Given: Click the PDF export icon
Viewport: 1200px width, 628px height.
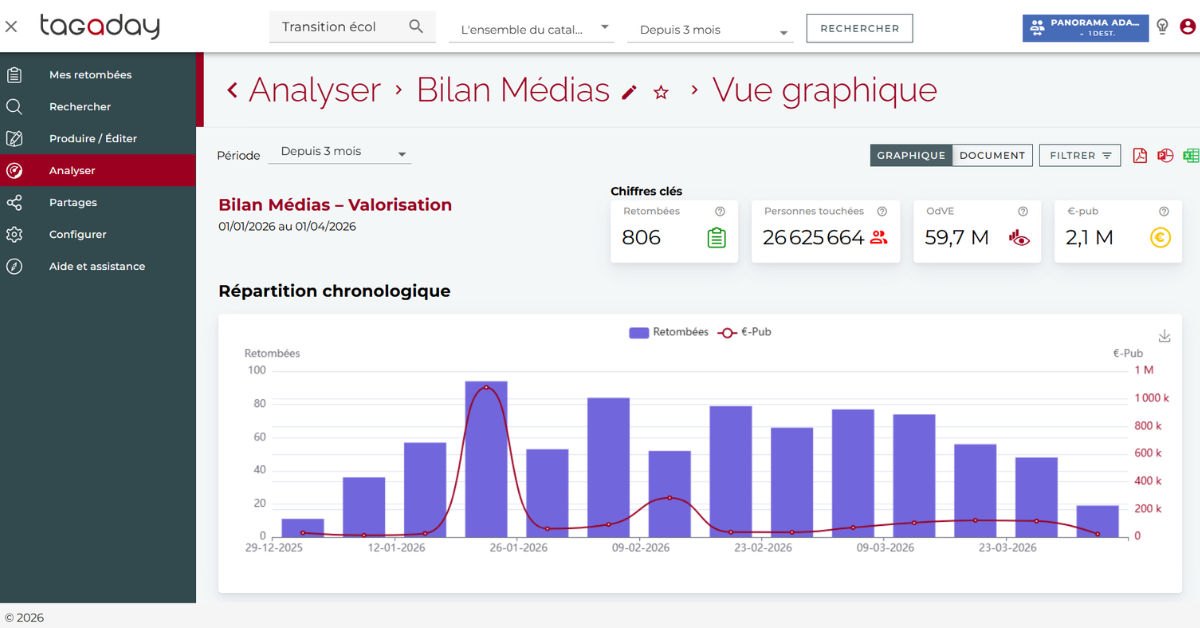Looking at the screenshot, I should pos(1139,155).
